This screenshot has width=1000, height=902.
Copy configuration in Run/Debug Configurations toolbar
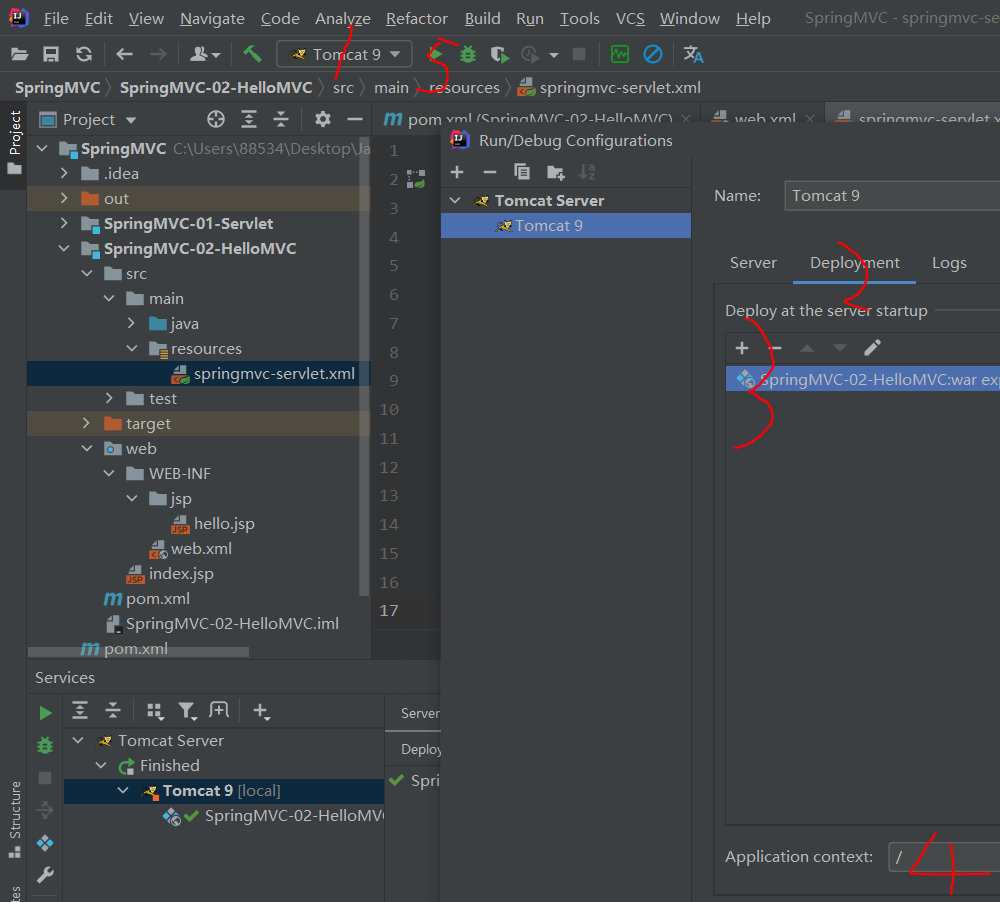521,172
